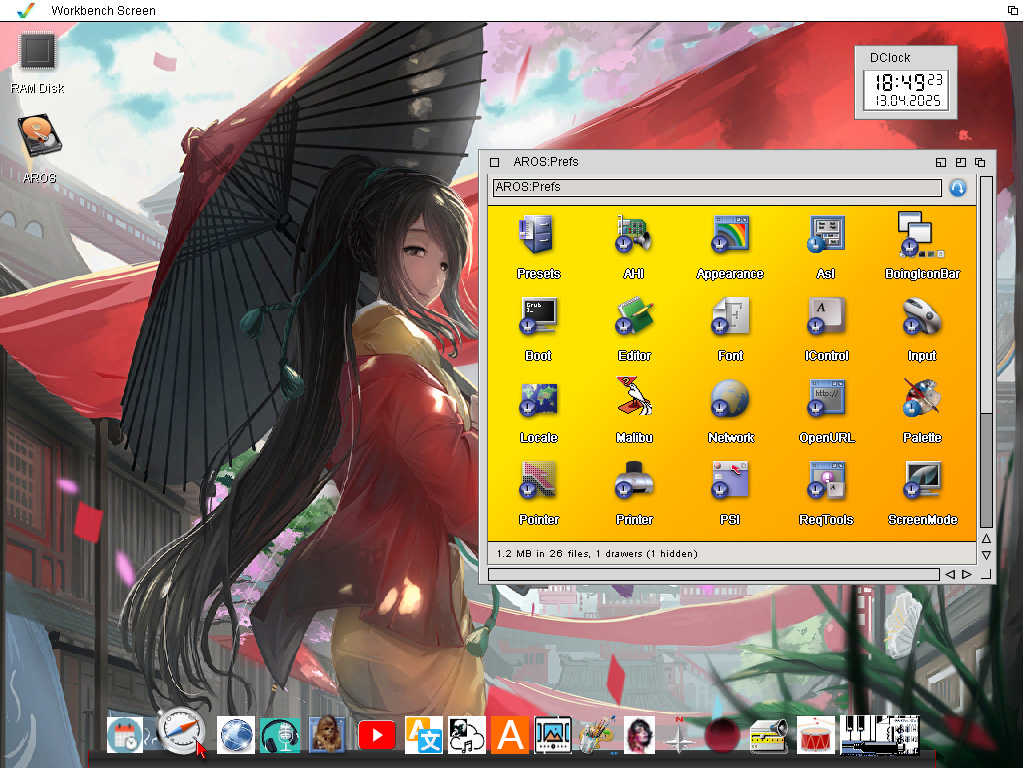Open the north star compass in the dock
This screenshot has height=768, width=1023.
tap(679, 735)
